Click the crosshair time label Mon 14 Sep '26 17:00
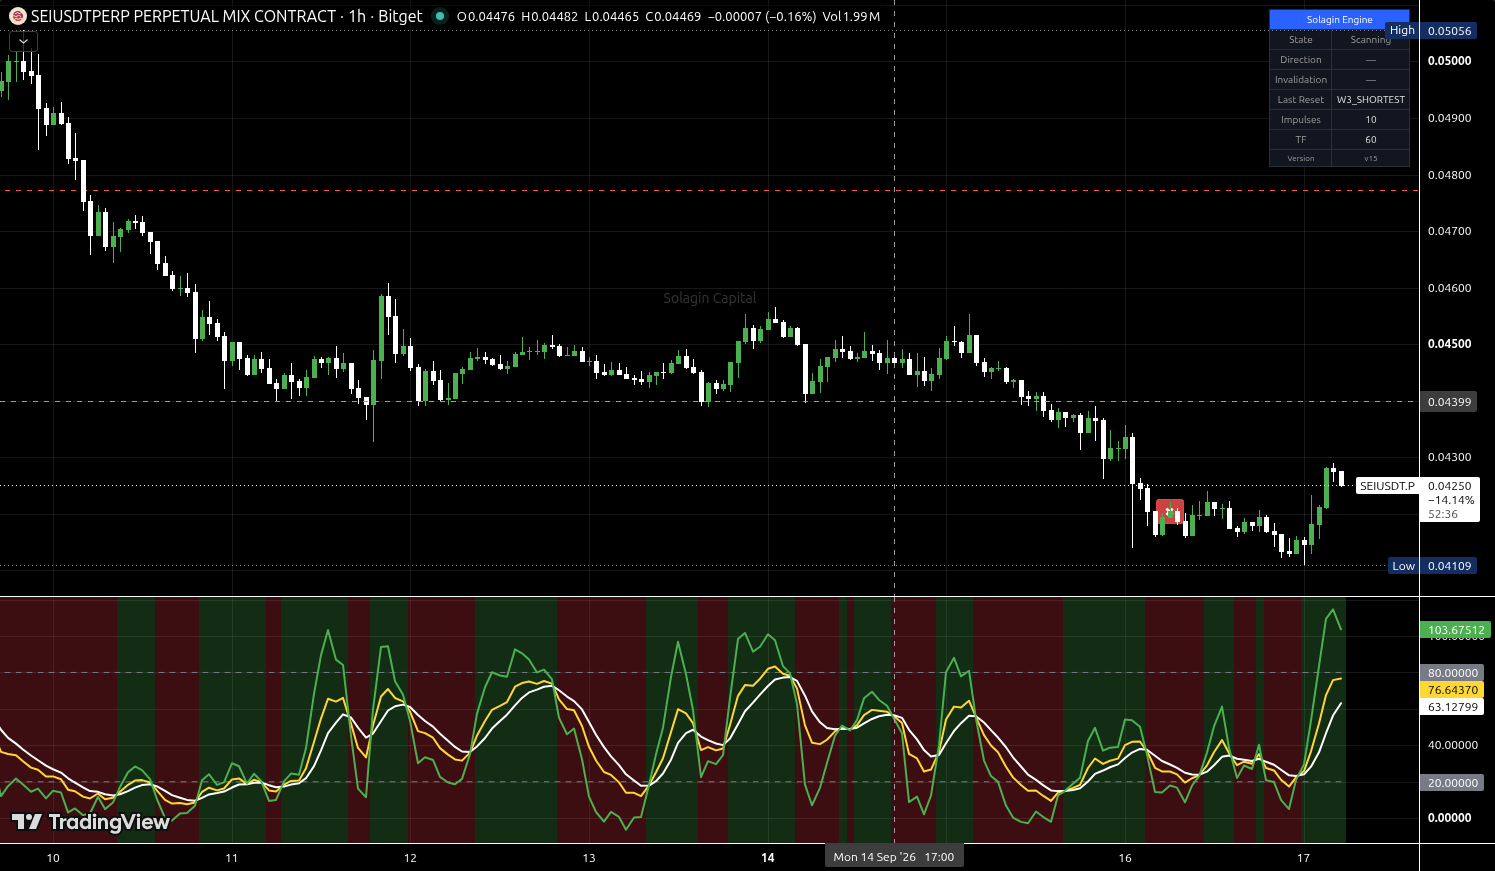 (894, 857)
